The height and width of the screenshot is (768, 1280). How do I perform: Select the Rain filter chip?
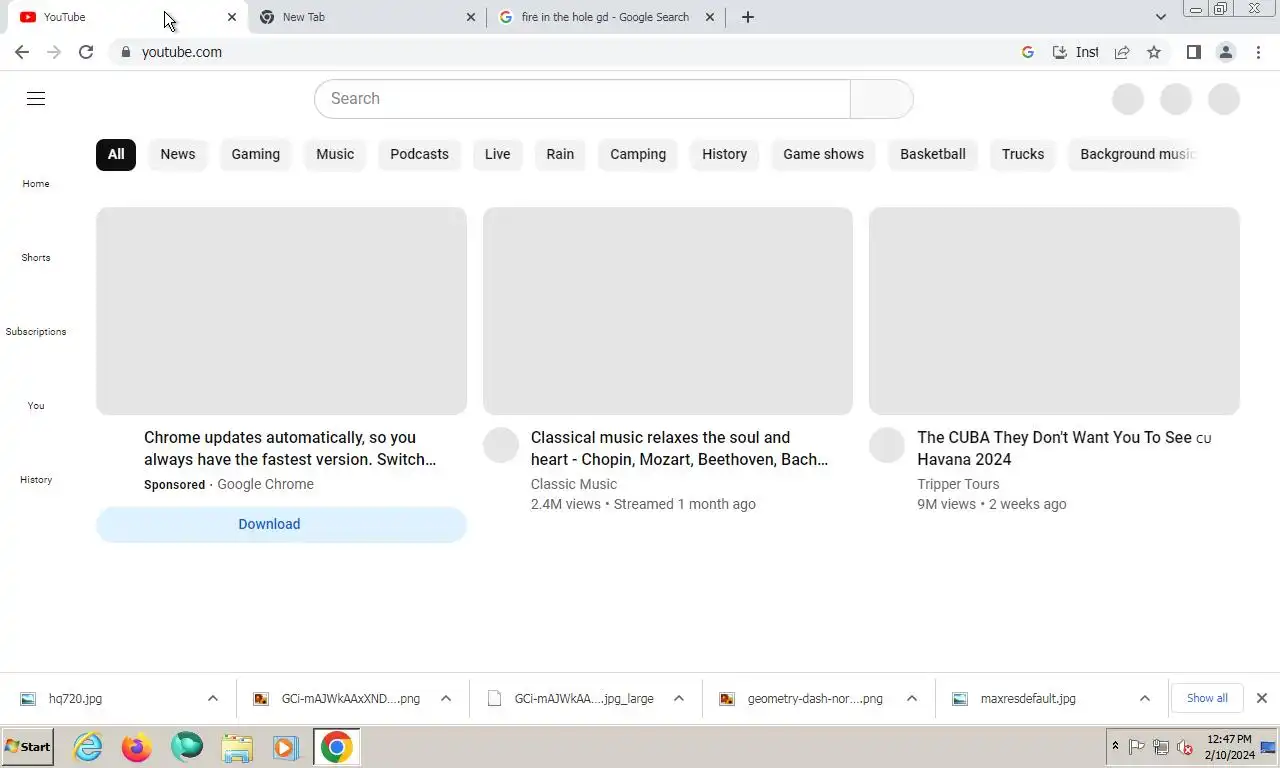pos(560,154)
